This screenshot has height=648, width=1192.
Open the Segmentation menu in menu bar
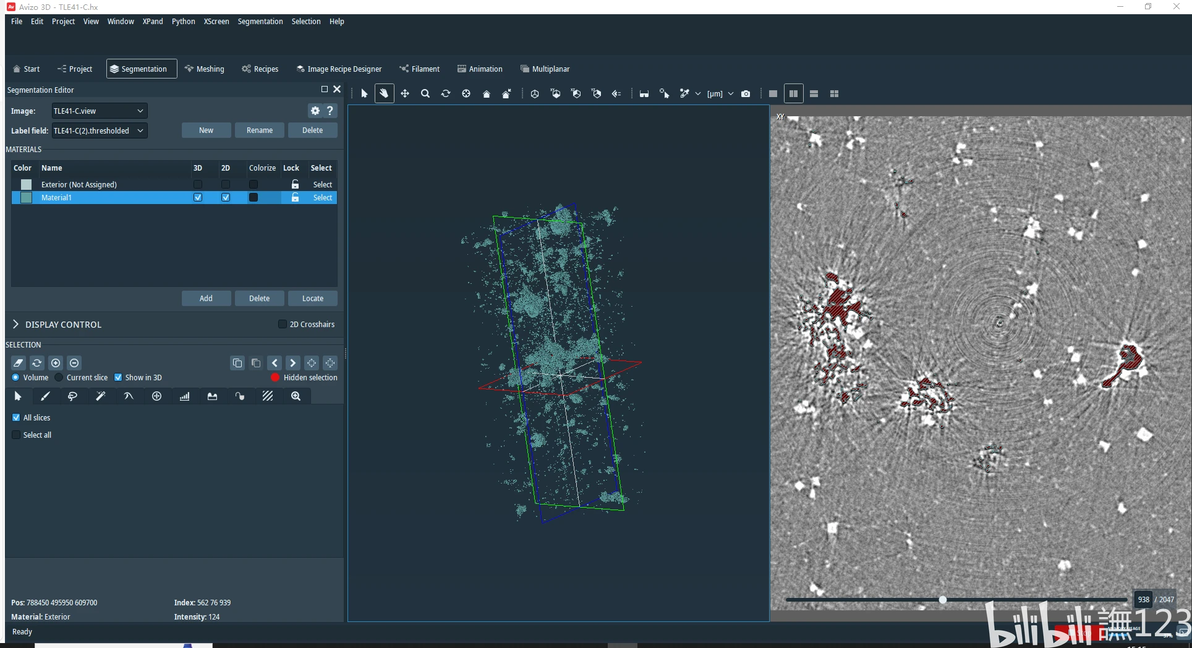pyautogui.click(x=260, y=21)
